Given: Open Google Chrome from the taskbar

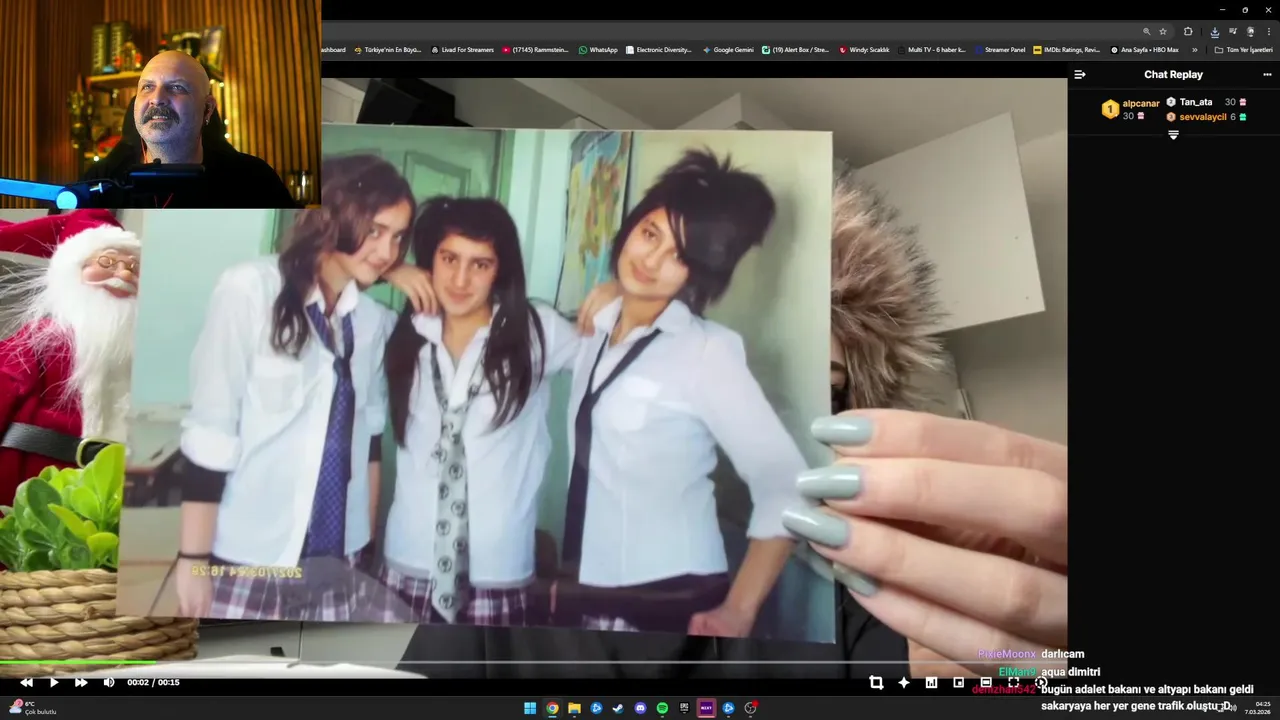Looking at the screenshot, I should coord(552,708).
